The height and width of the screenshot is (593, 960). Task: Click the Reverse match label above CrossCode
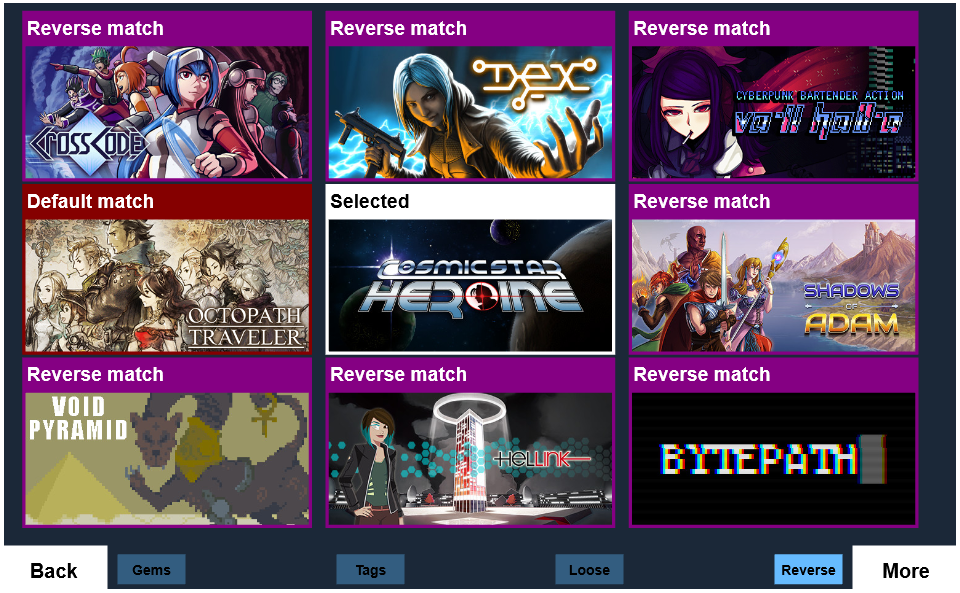(95, 28)
